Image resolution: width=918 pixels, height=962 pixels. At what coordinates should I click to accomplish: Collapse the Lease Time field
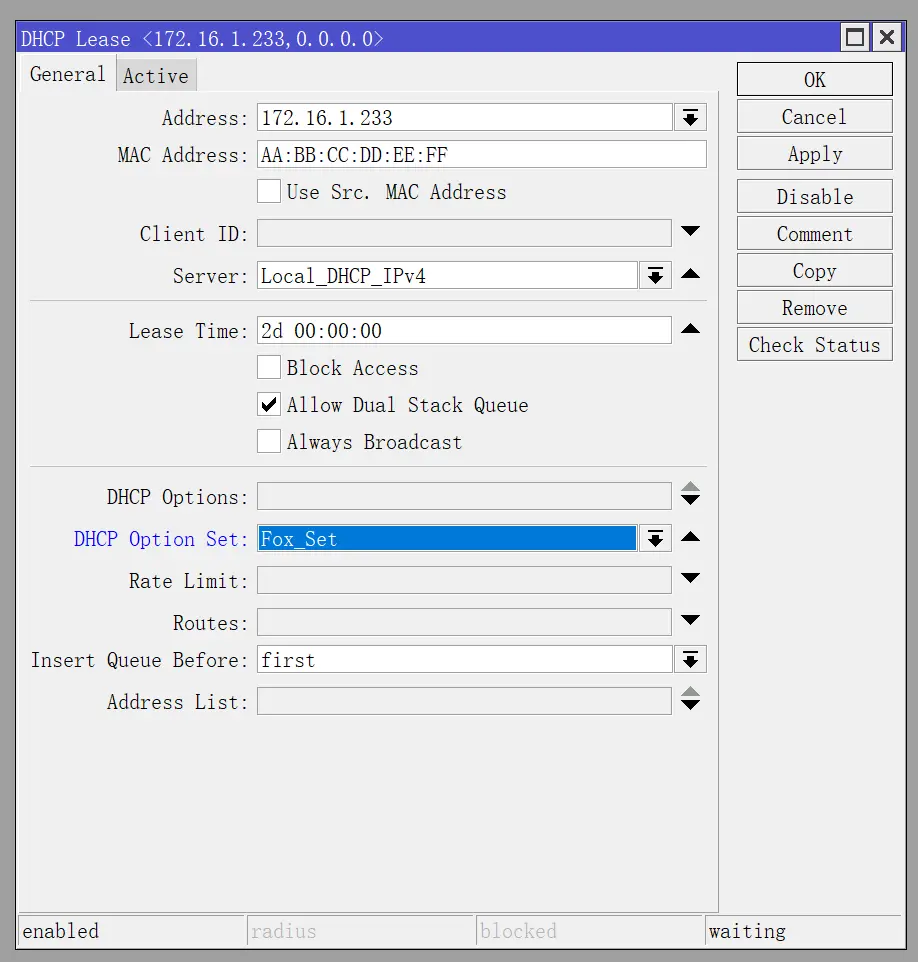pos(690,329)
